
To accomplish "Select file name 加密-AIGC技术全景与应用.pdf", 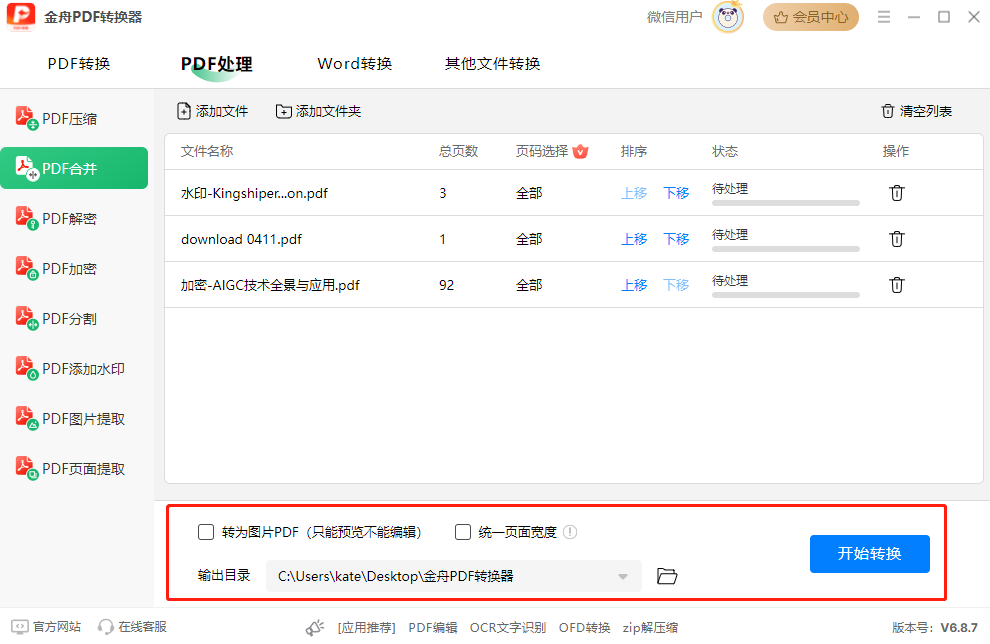I will click(x=270, y=285).
